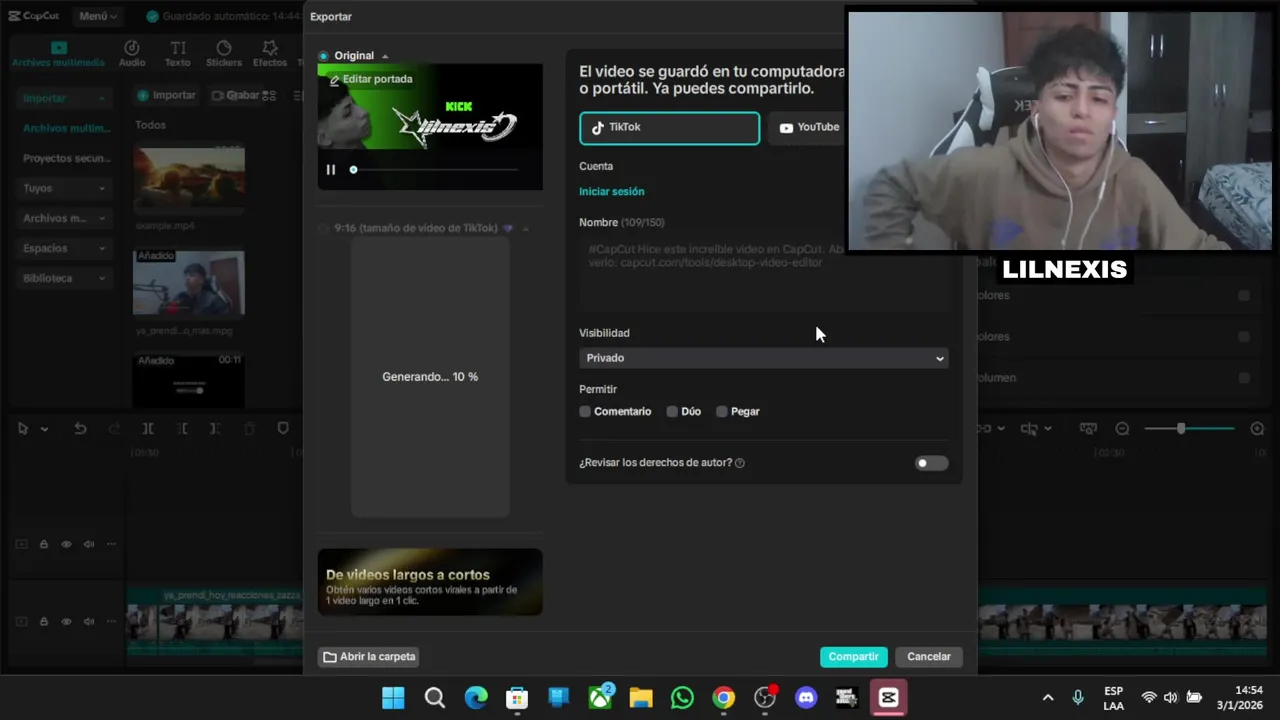
Task: Click the timeline zoom out icon
Action: 1122,429
